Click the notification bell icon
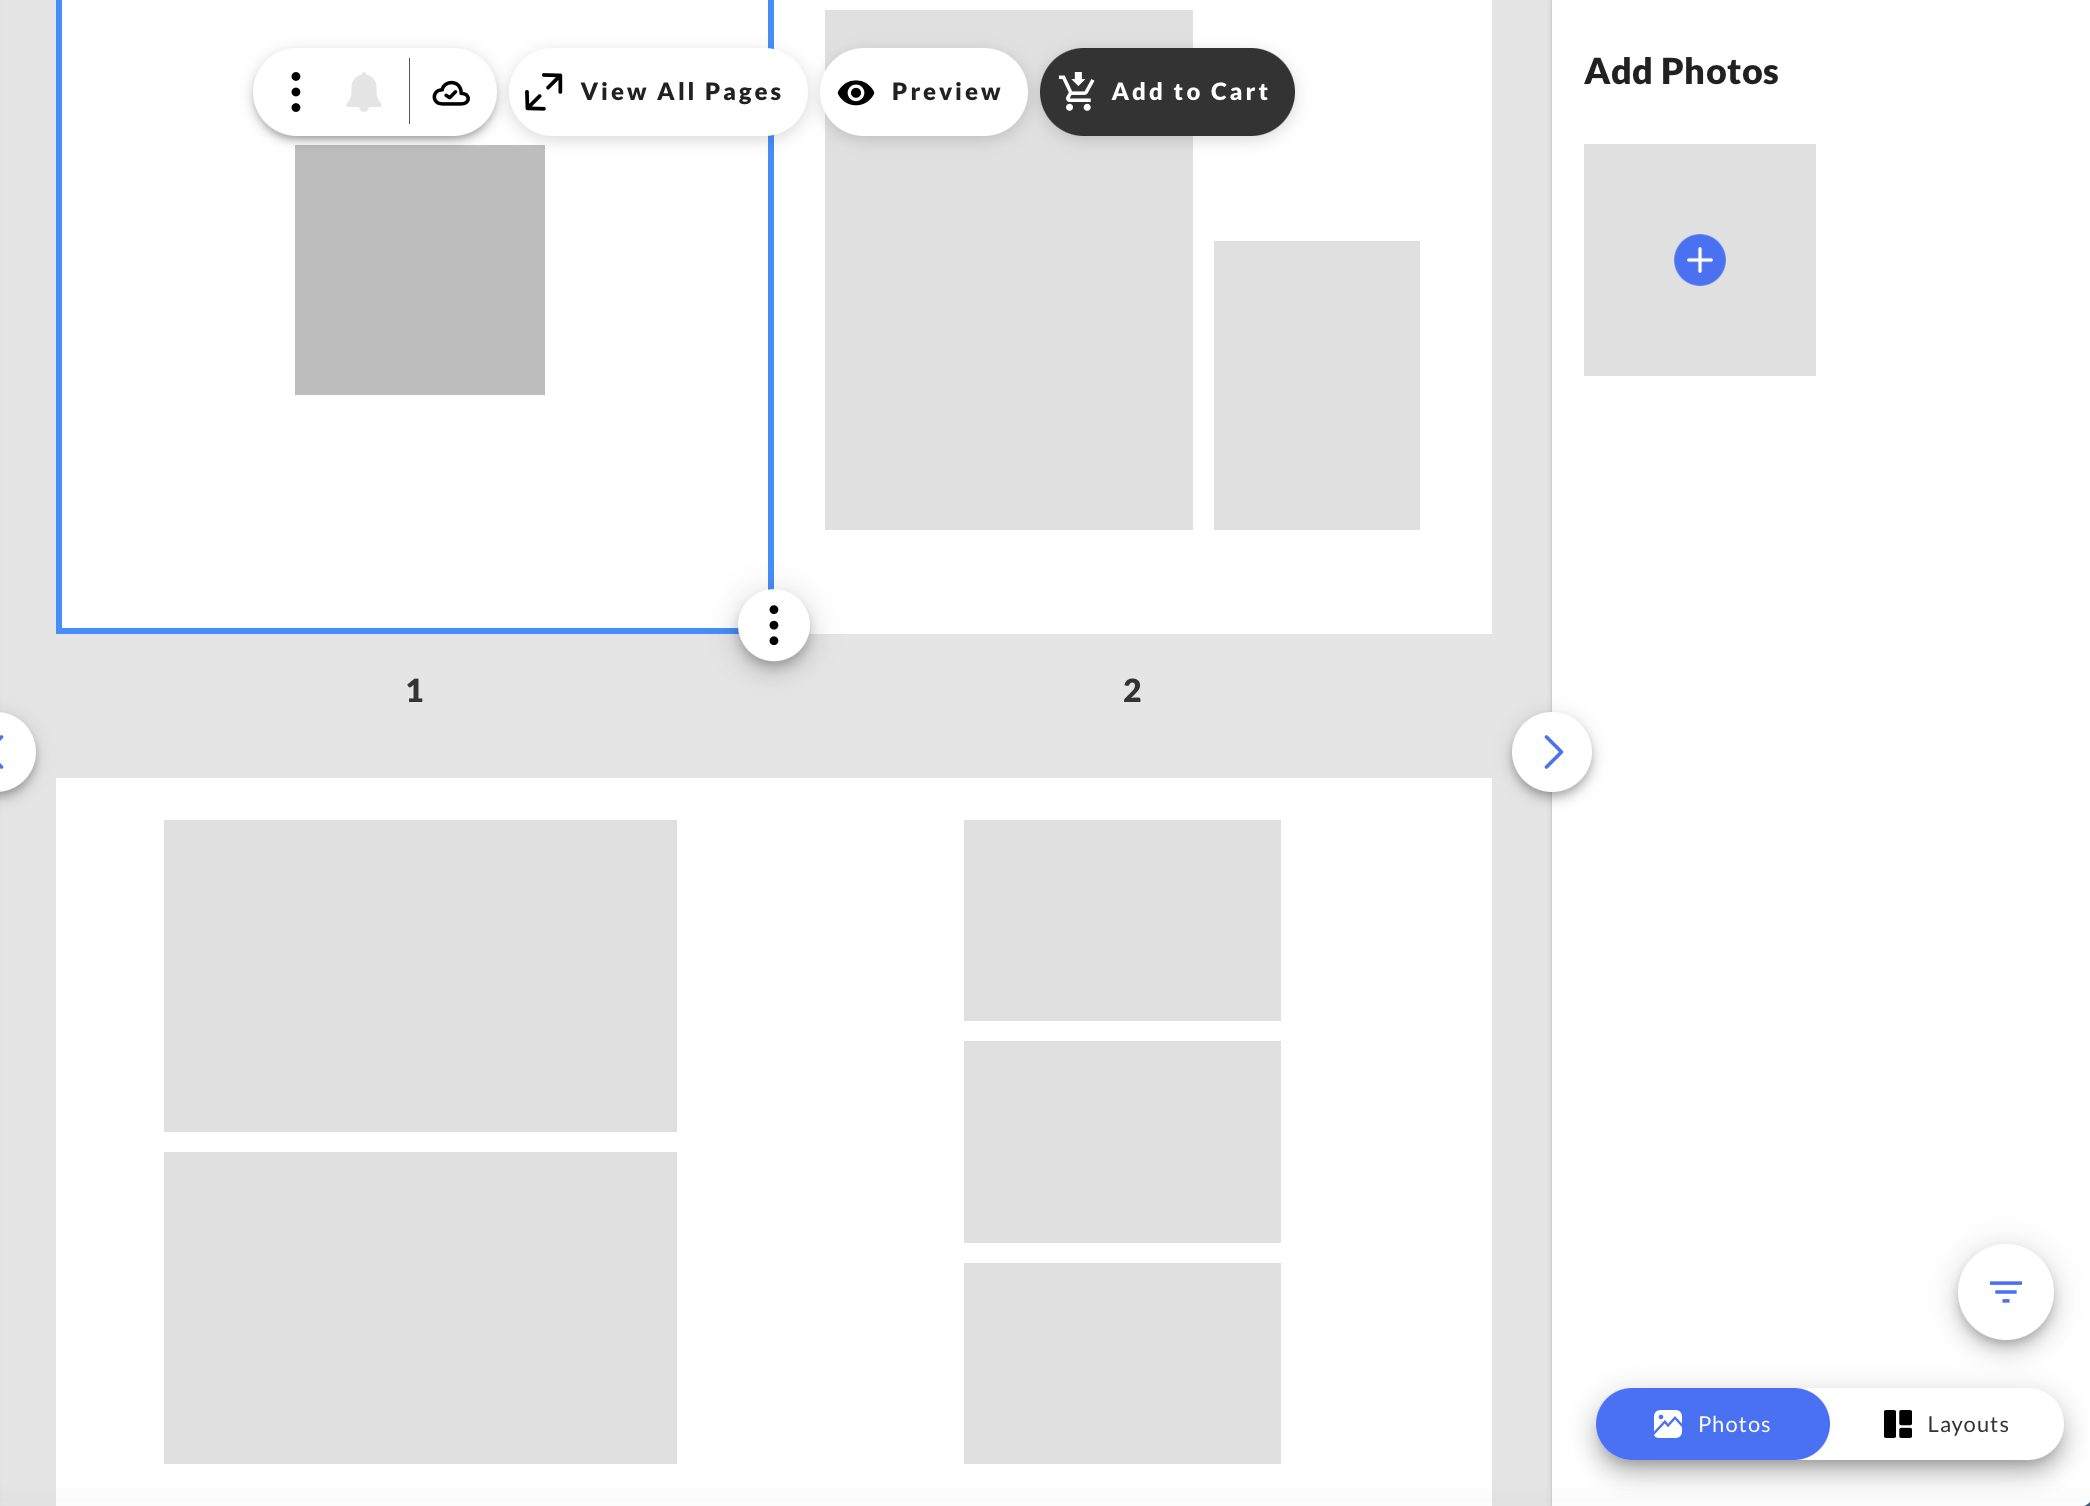The height and width of the screenshot is (1506, 2090). [364, 92]
